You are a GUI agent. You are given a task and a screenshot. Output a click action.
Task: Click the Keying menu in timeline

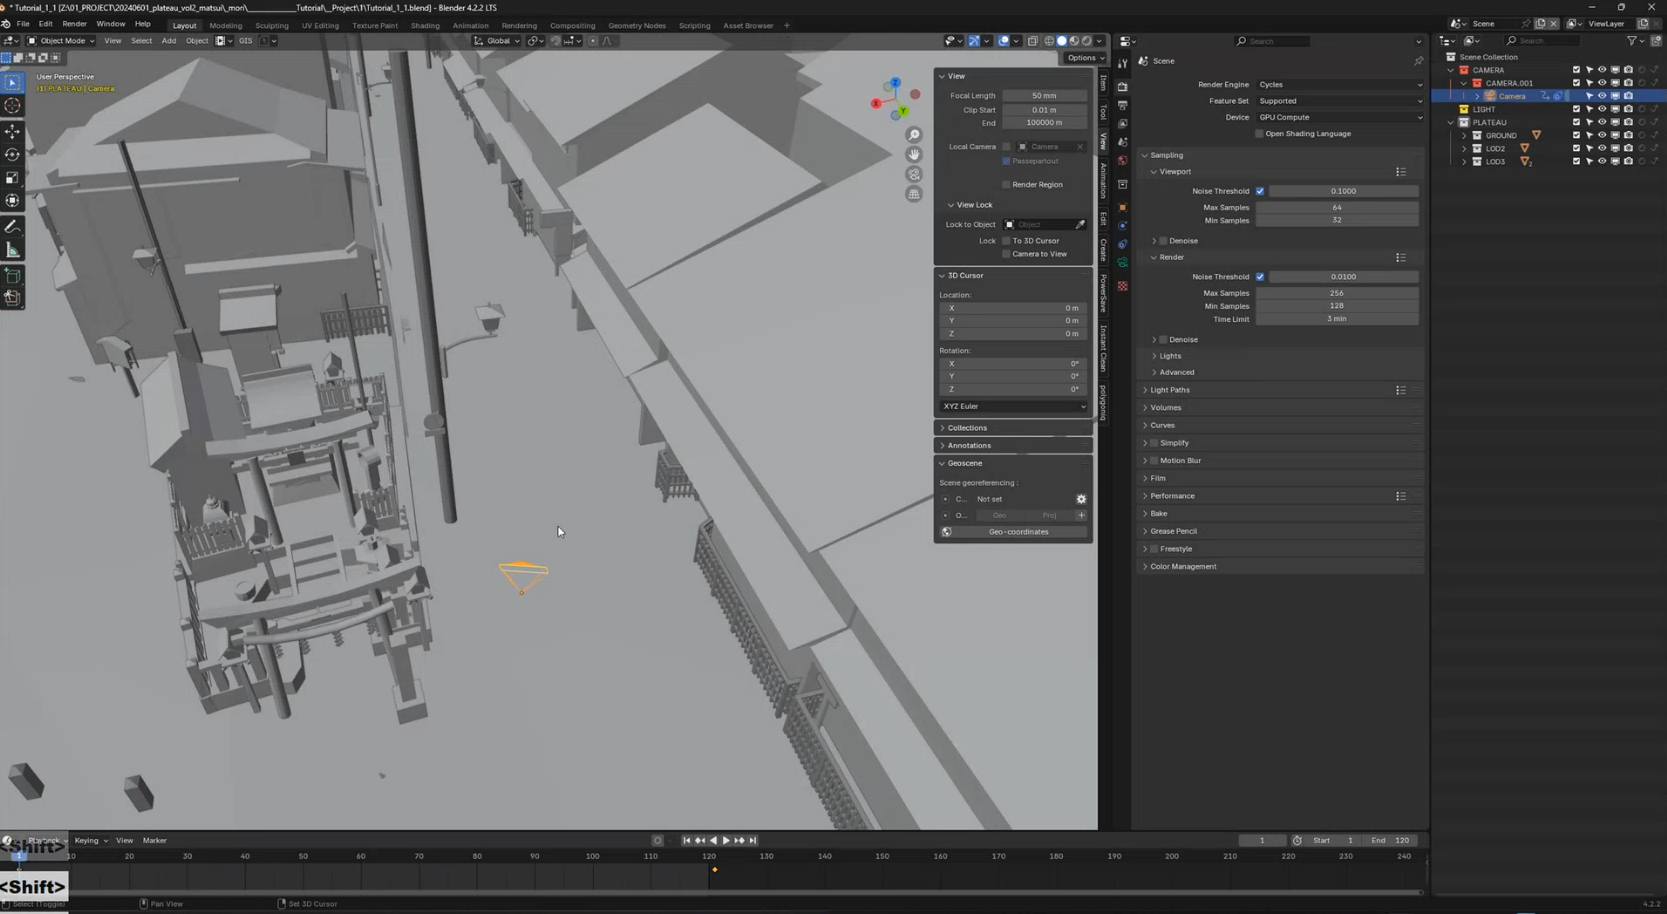pyautogui.click(x=90, y=841)
